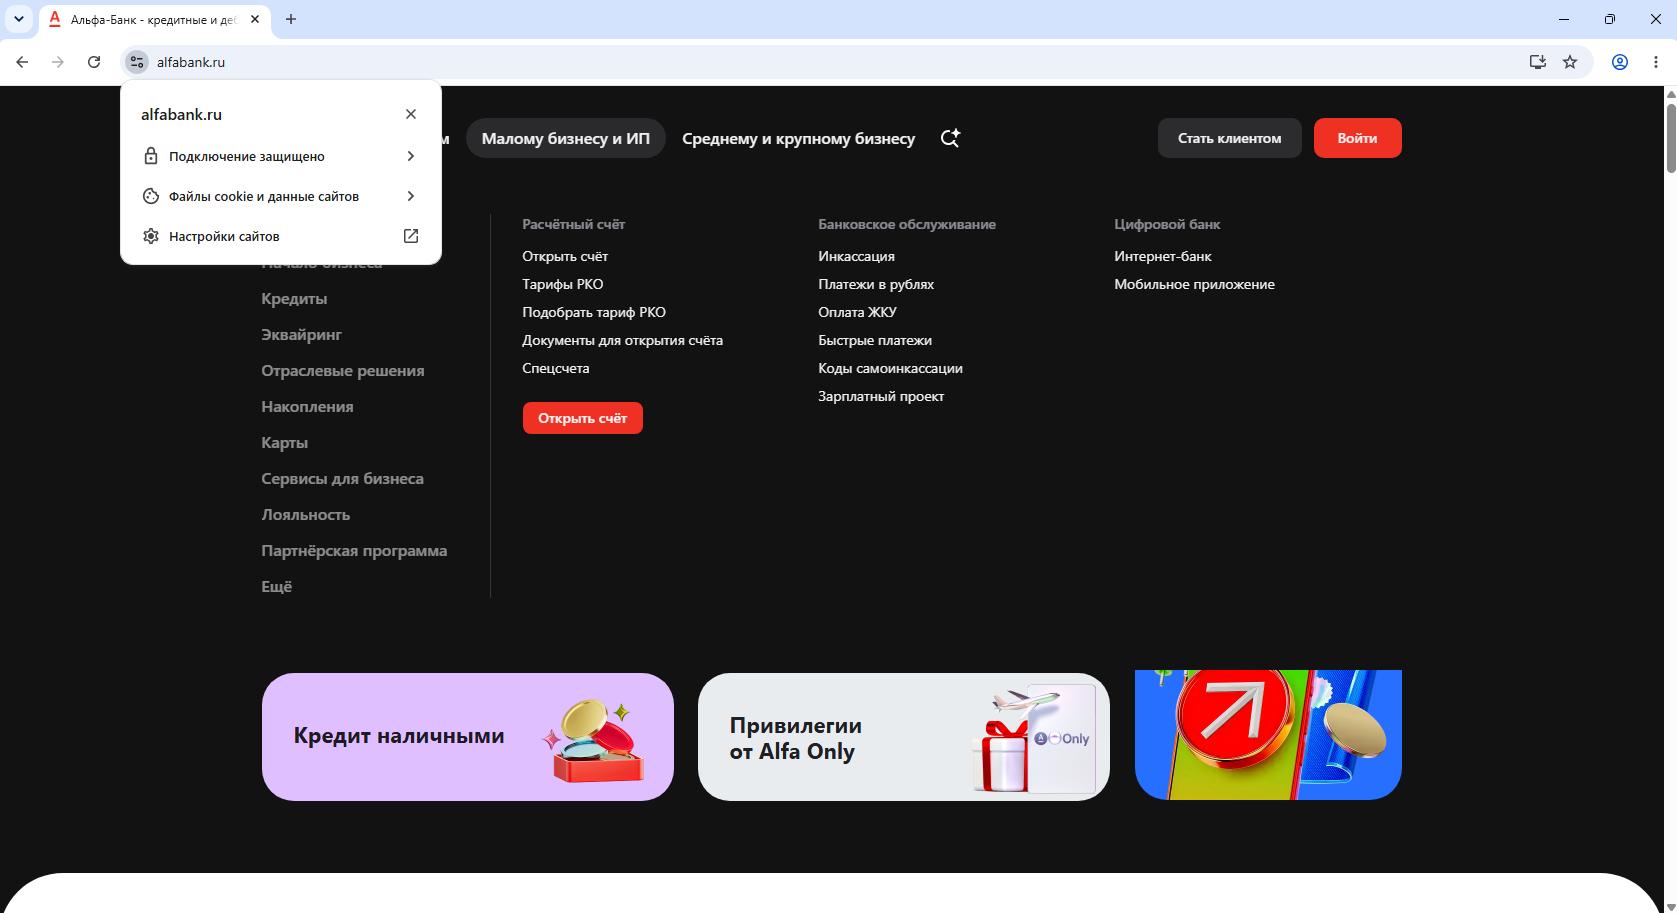Open Настройки сайтов external link icon

point(411,236)
